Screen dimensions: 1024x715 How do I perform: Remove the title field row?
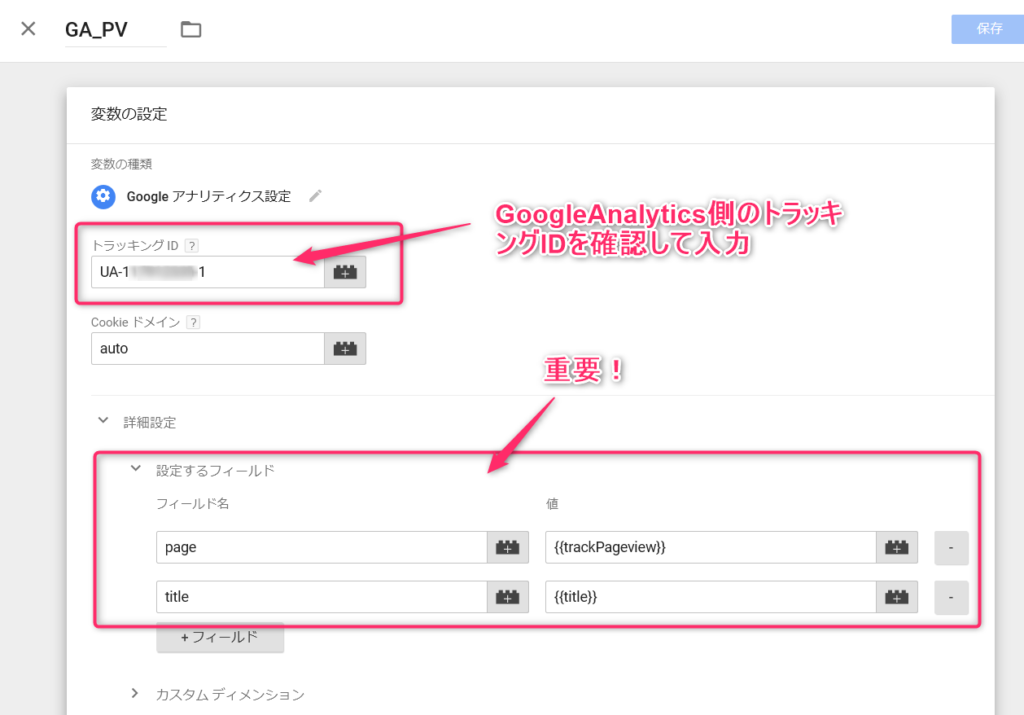(x=951, y=597)
